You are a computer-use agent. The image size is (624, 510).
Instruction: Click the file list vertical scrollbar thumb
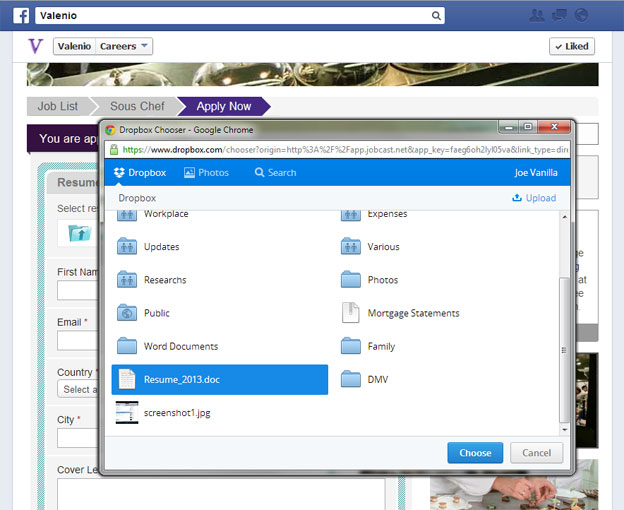pos(564,350)
